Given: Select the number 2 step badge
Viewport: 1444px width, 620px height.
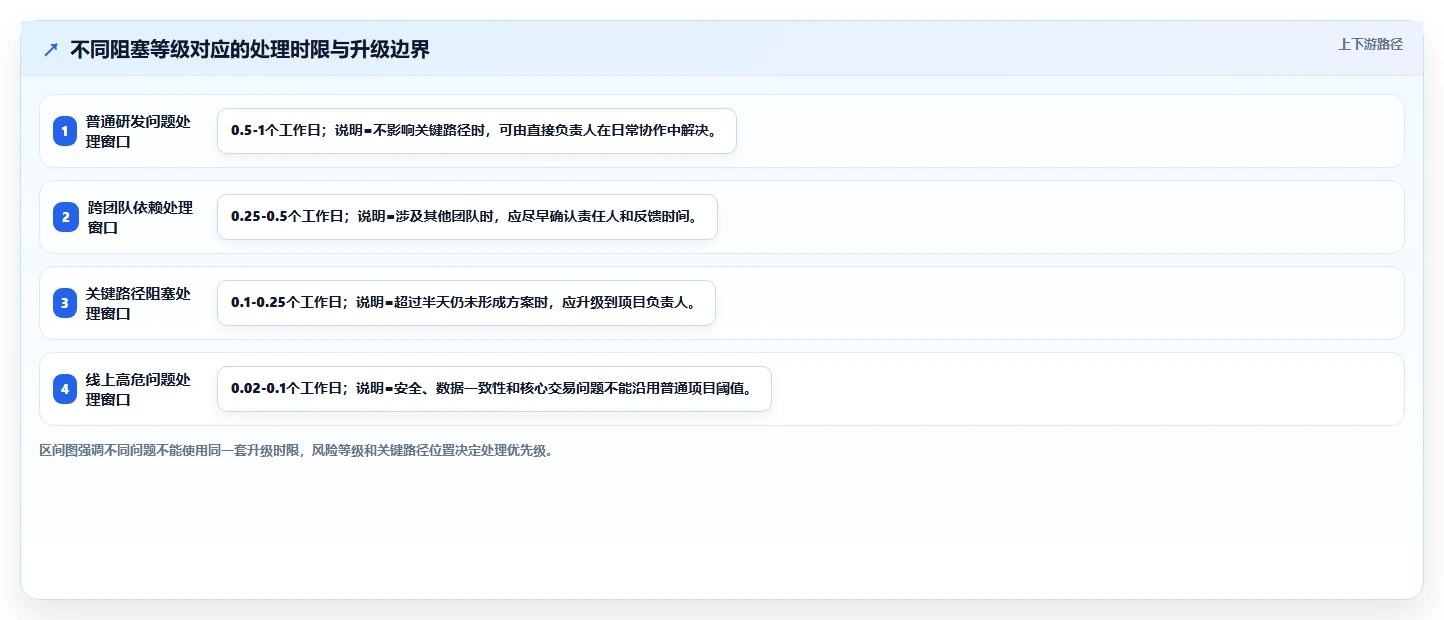Looking at the screenshot, I should point(65,217).
